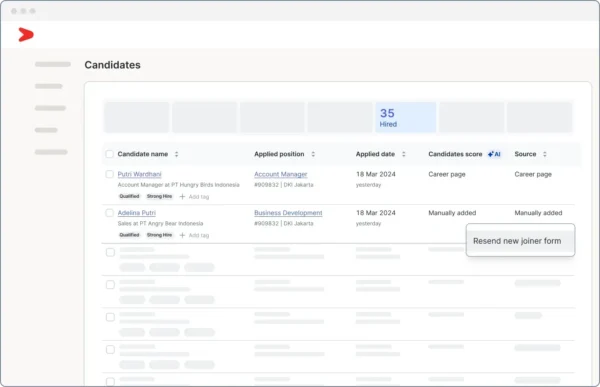This screenshot has height=387, width=600.
Task: Check the Putri Wardhani row checkbox
Action: click(109, 174)
